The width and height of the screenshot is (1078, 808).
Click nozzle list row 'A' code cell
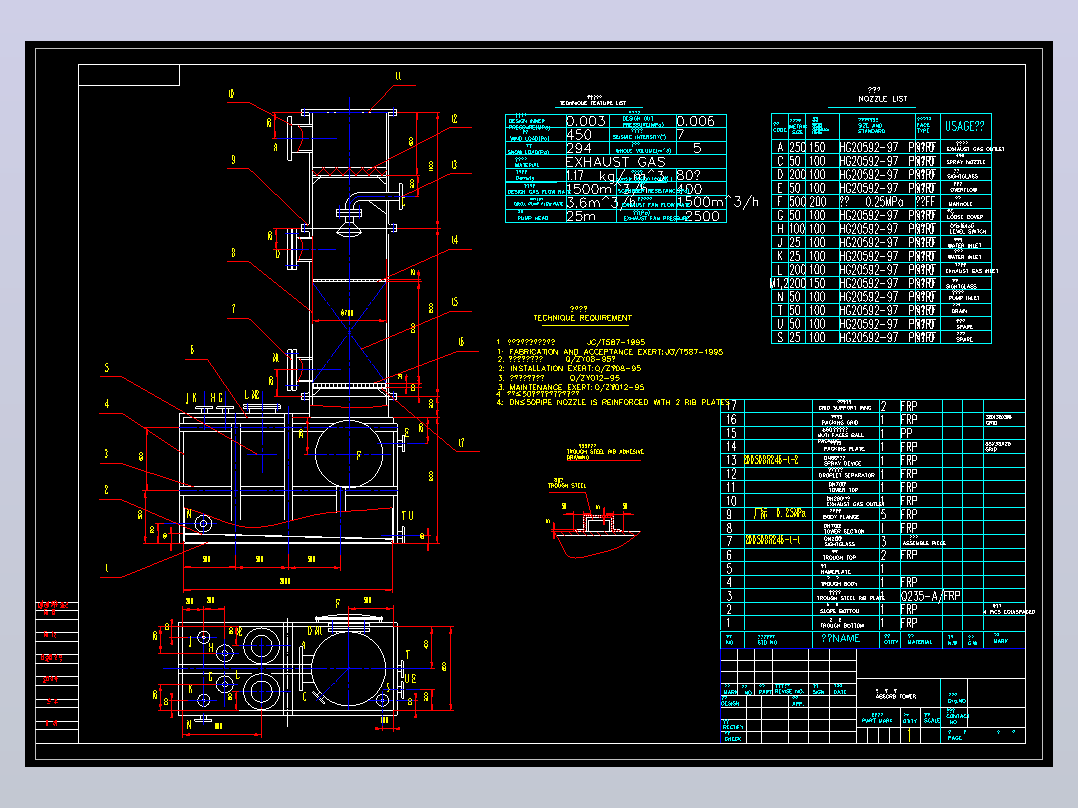(x=780, y=147)
